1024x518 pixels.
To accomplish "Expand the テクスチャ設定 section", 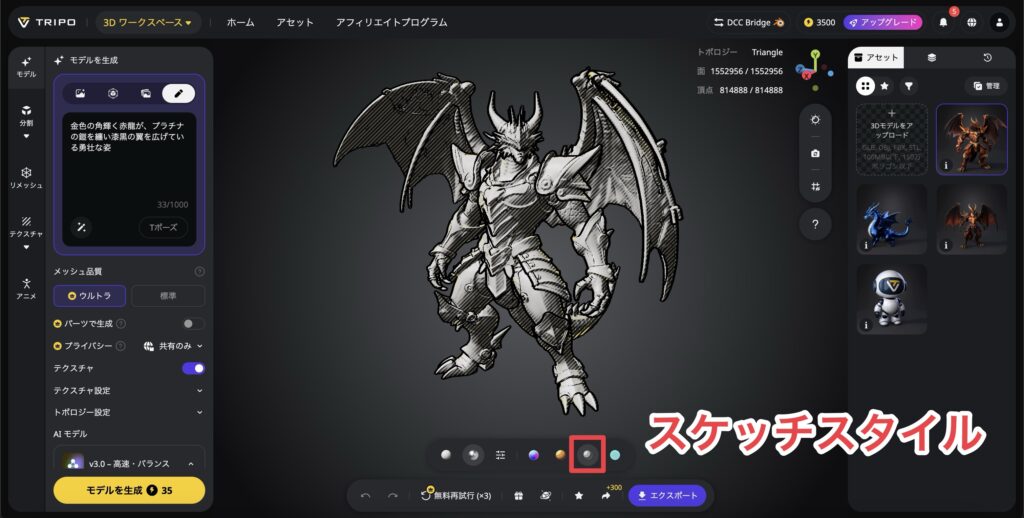I will click(128, 390).
